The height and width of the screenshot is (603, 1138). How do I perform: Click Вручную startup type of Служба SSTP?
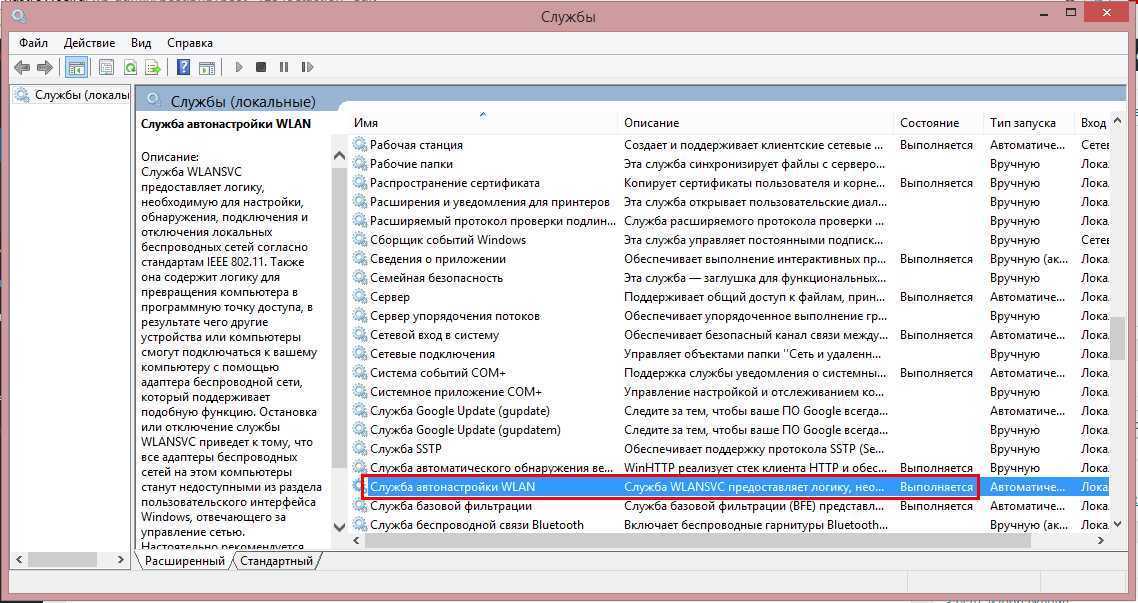coord(1015,448)
